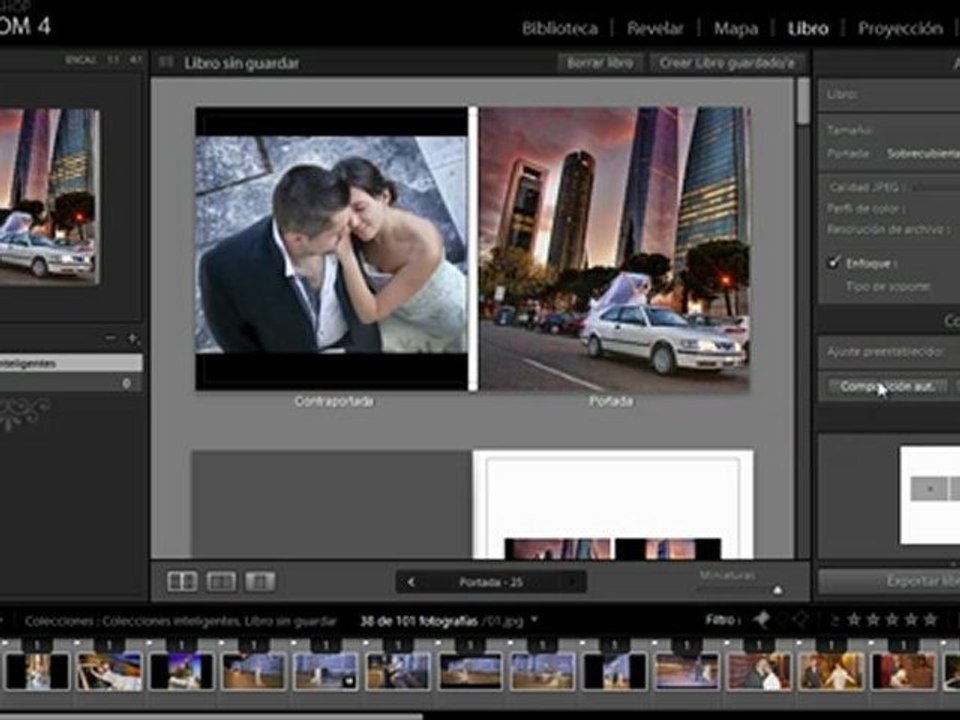Click the Borrar libro button

[599, 63]
